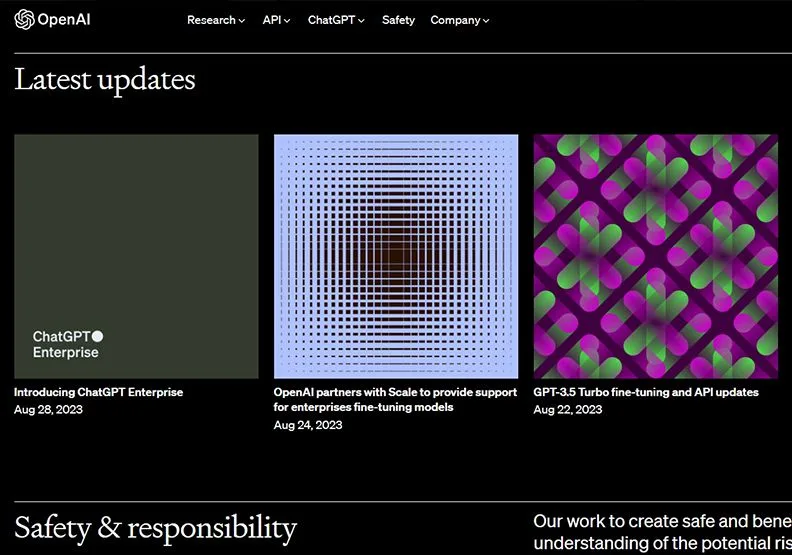Click the OpenAI knot logo icon
792x555 pixels.
(24, 20)
